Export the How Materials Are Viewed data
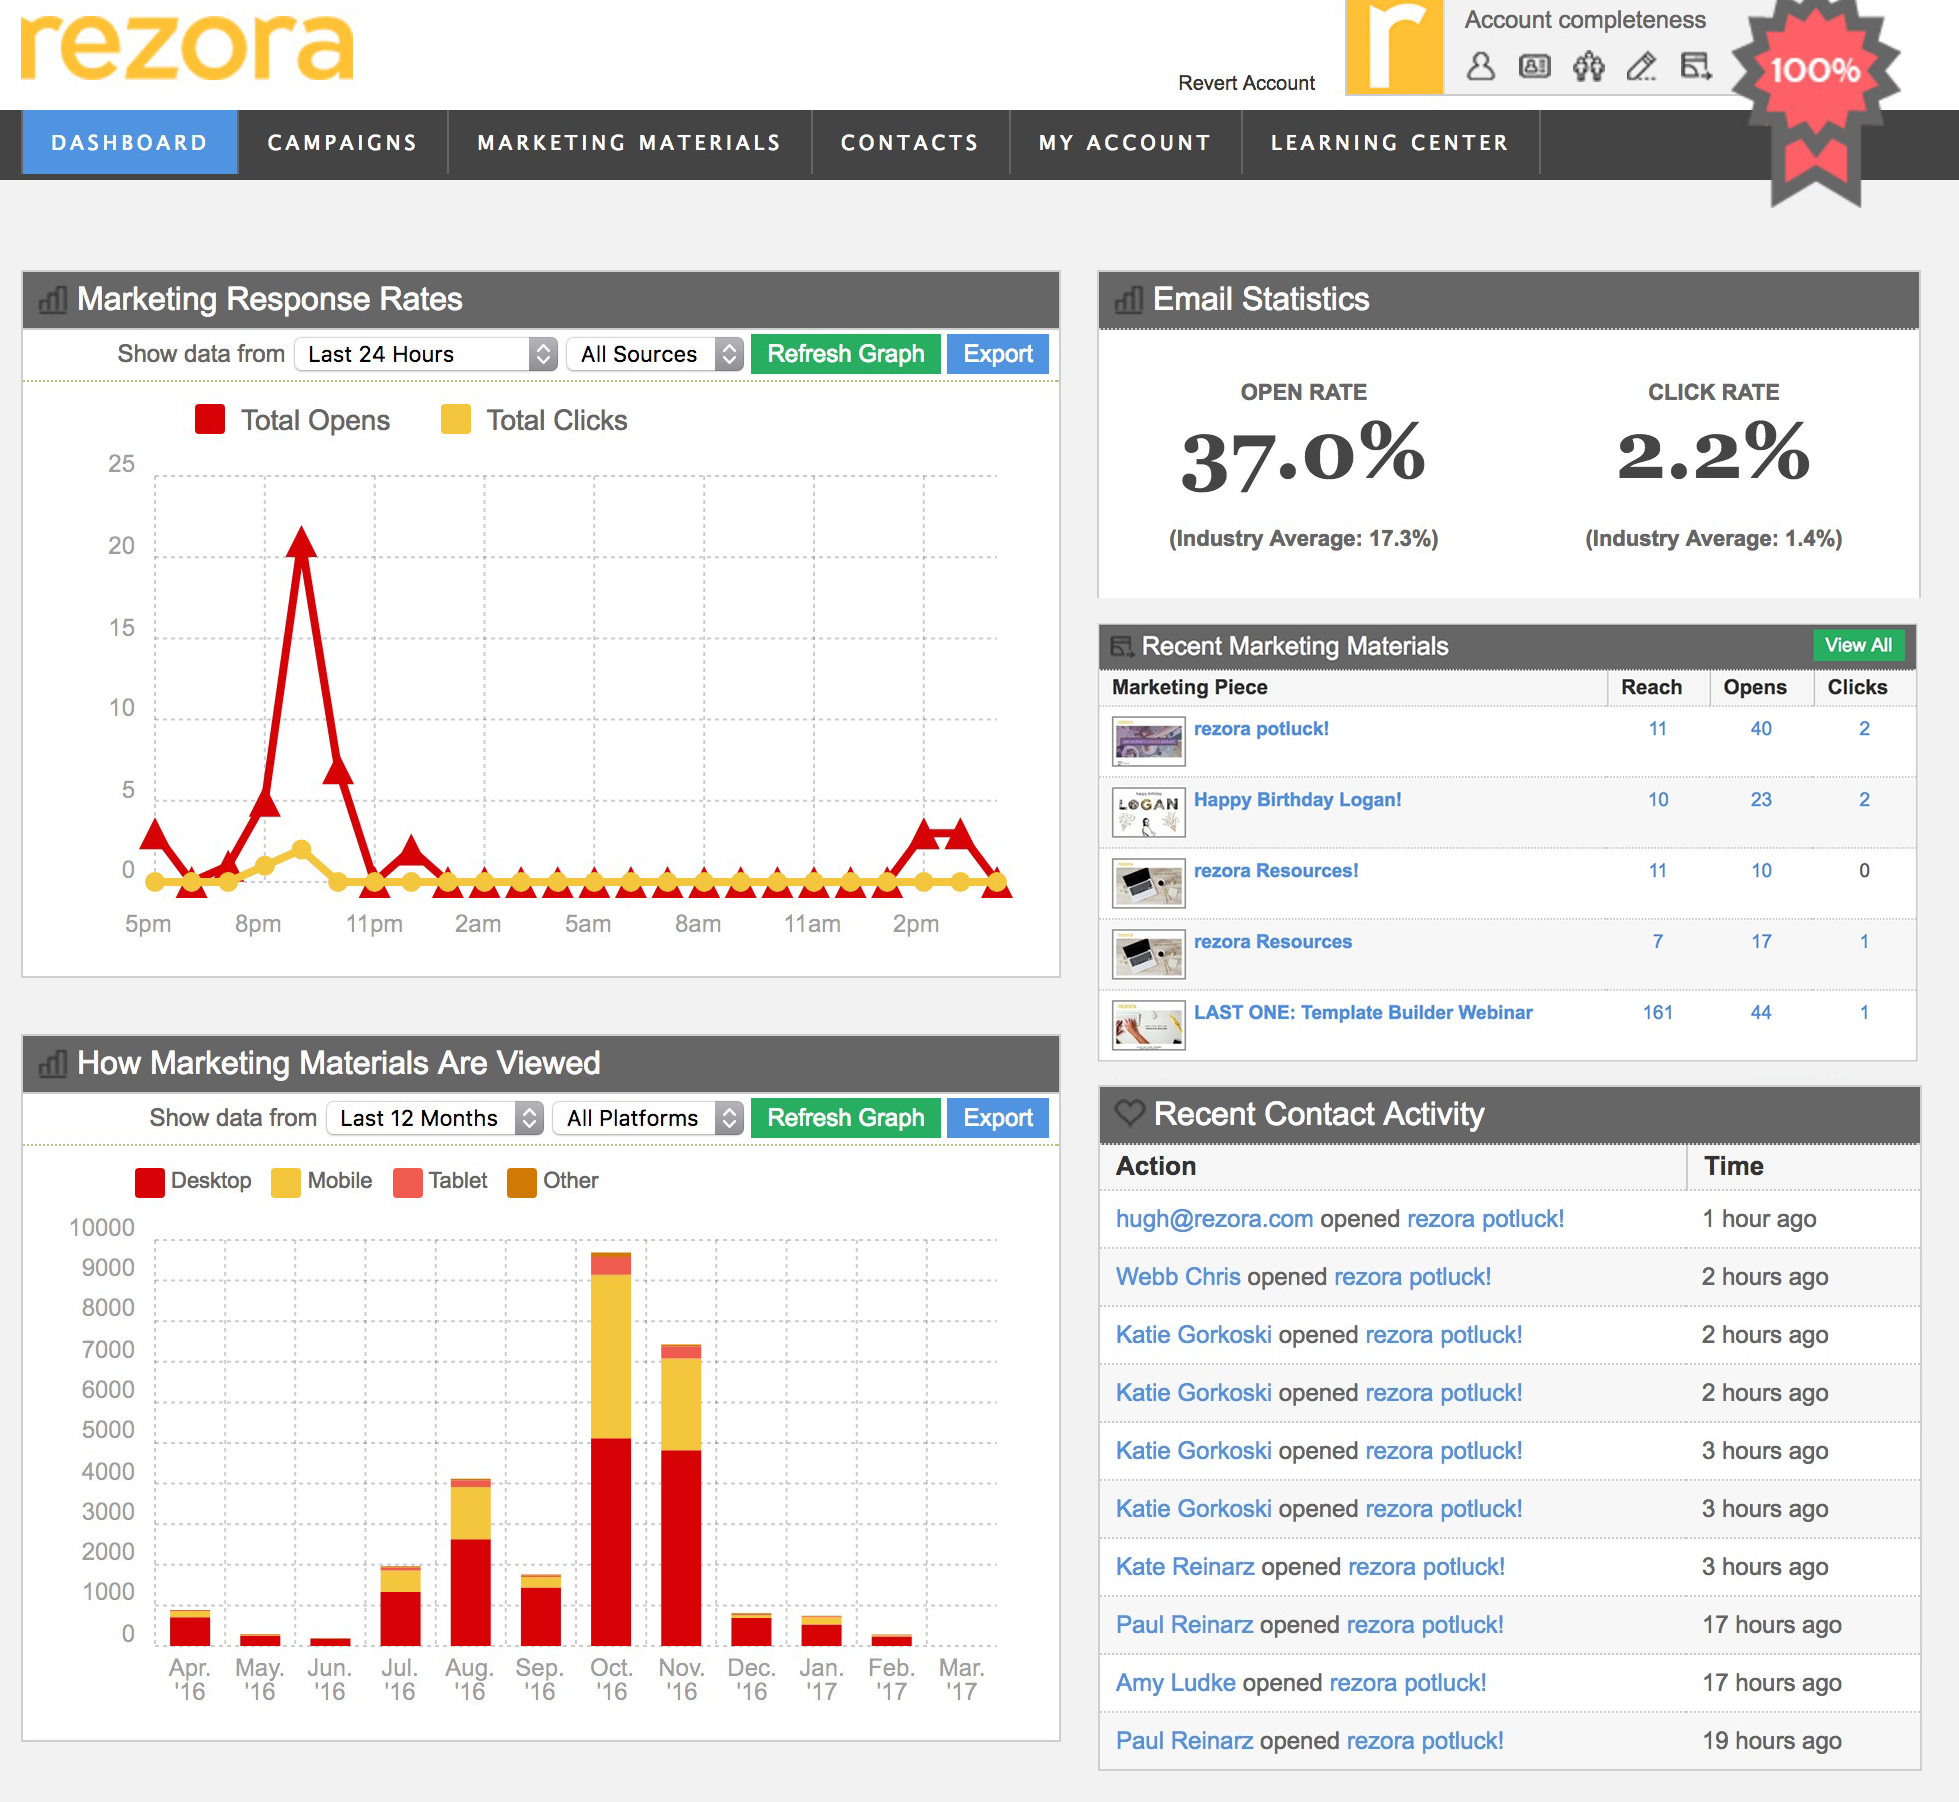This screenshot has height=1802, width=1959. [998, 1118]
